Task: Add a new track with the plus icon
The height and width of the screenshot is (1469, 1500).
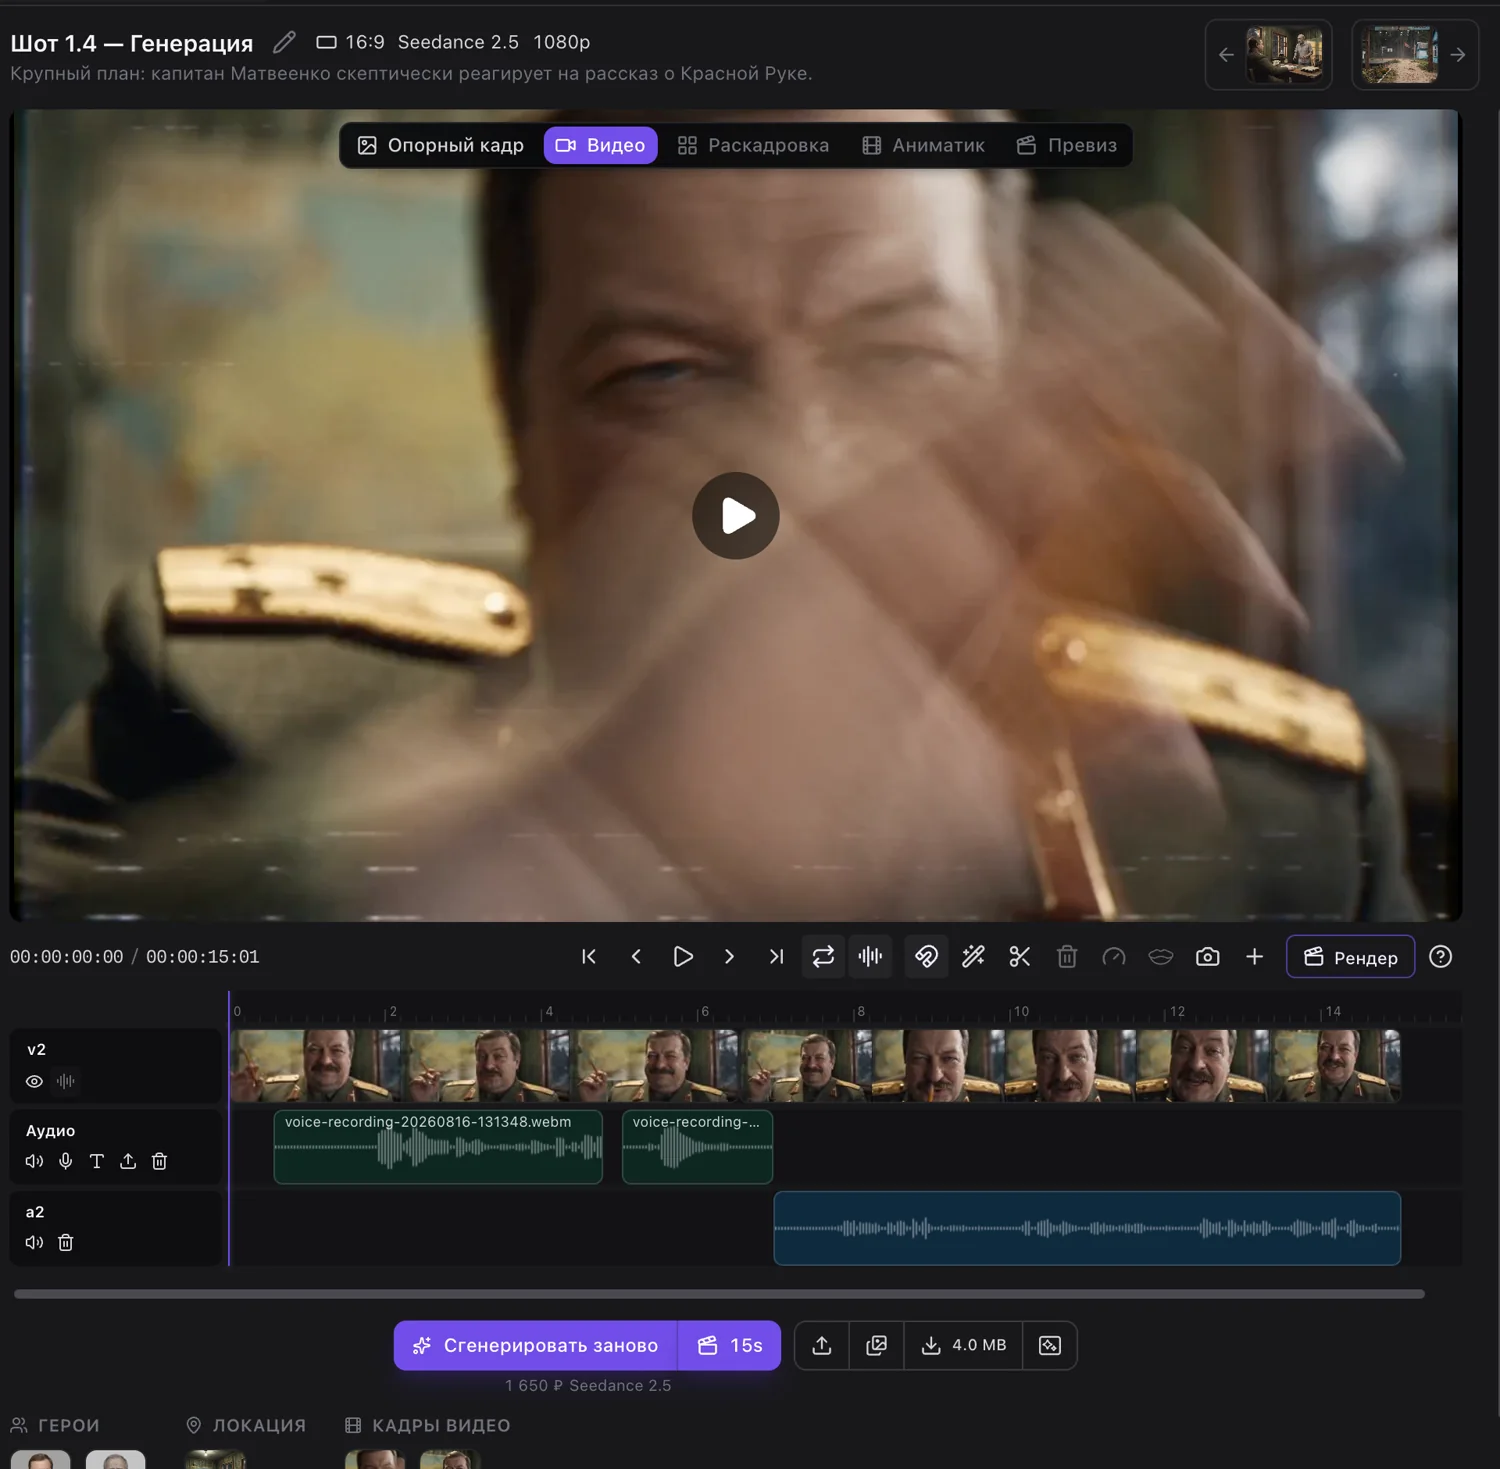Action: coord(1255,957)
